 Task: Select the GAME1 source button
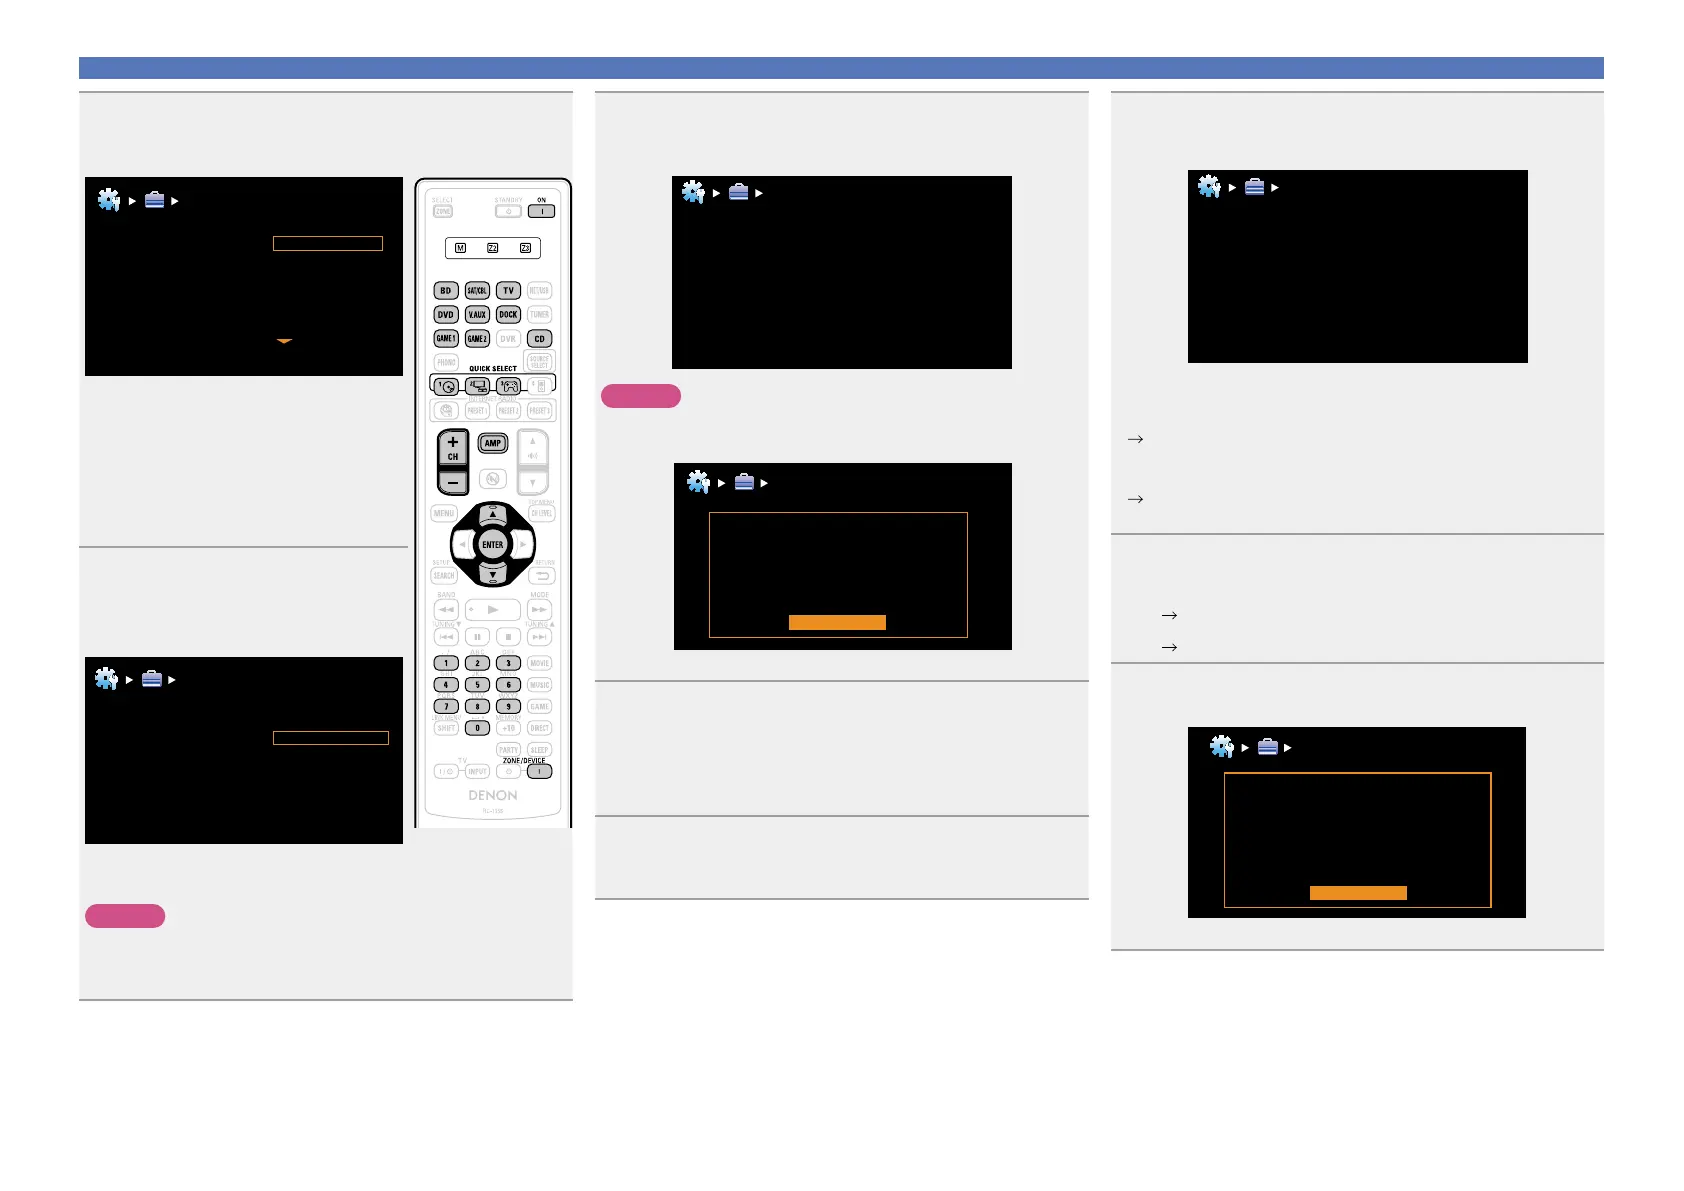click(446, 338)
